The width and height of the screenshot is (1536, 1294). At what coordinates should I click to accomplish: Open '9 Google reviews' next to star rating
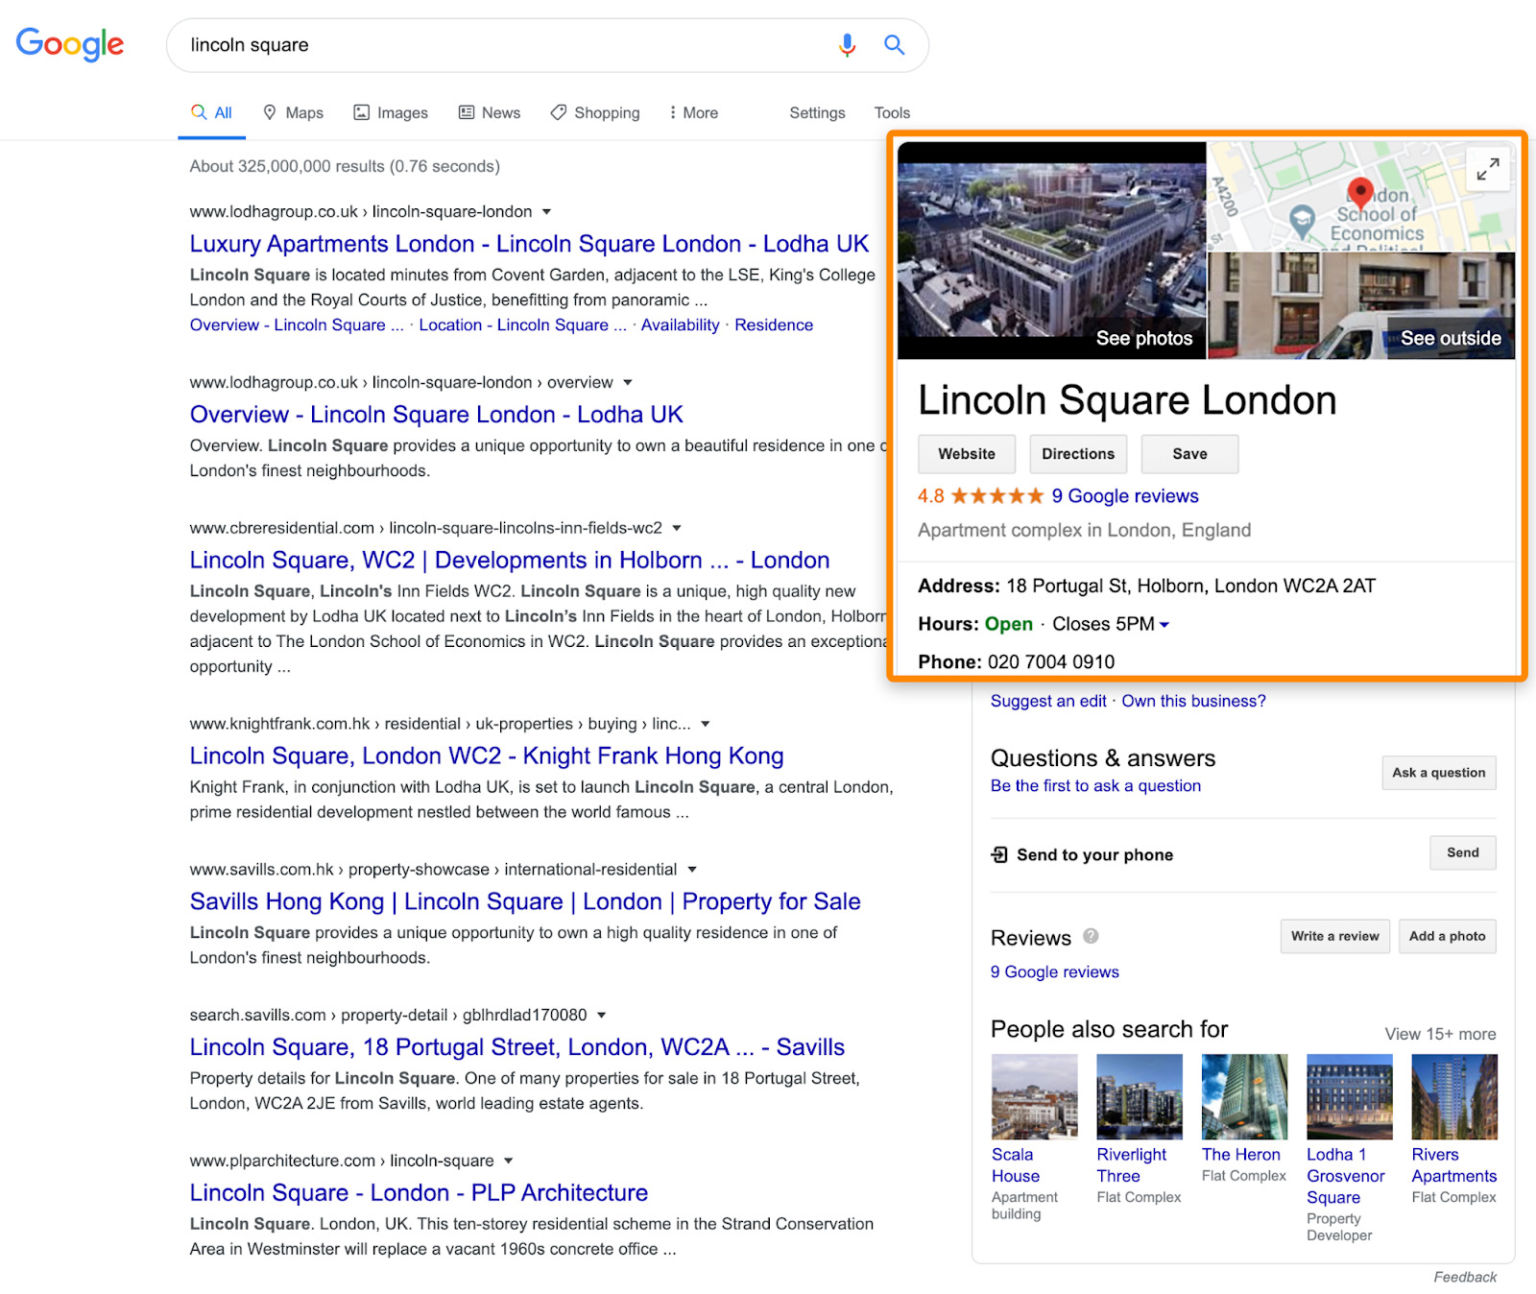click(1125, 496)
